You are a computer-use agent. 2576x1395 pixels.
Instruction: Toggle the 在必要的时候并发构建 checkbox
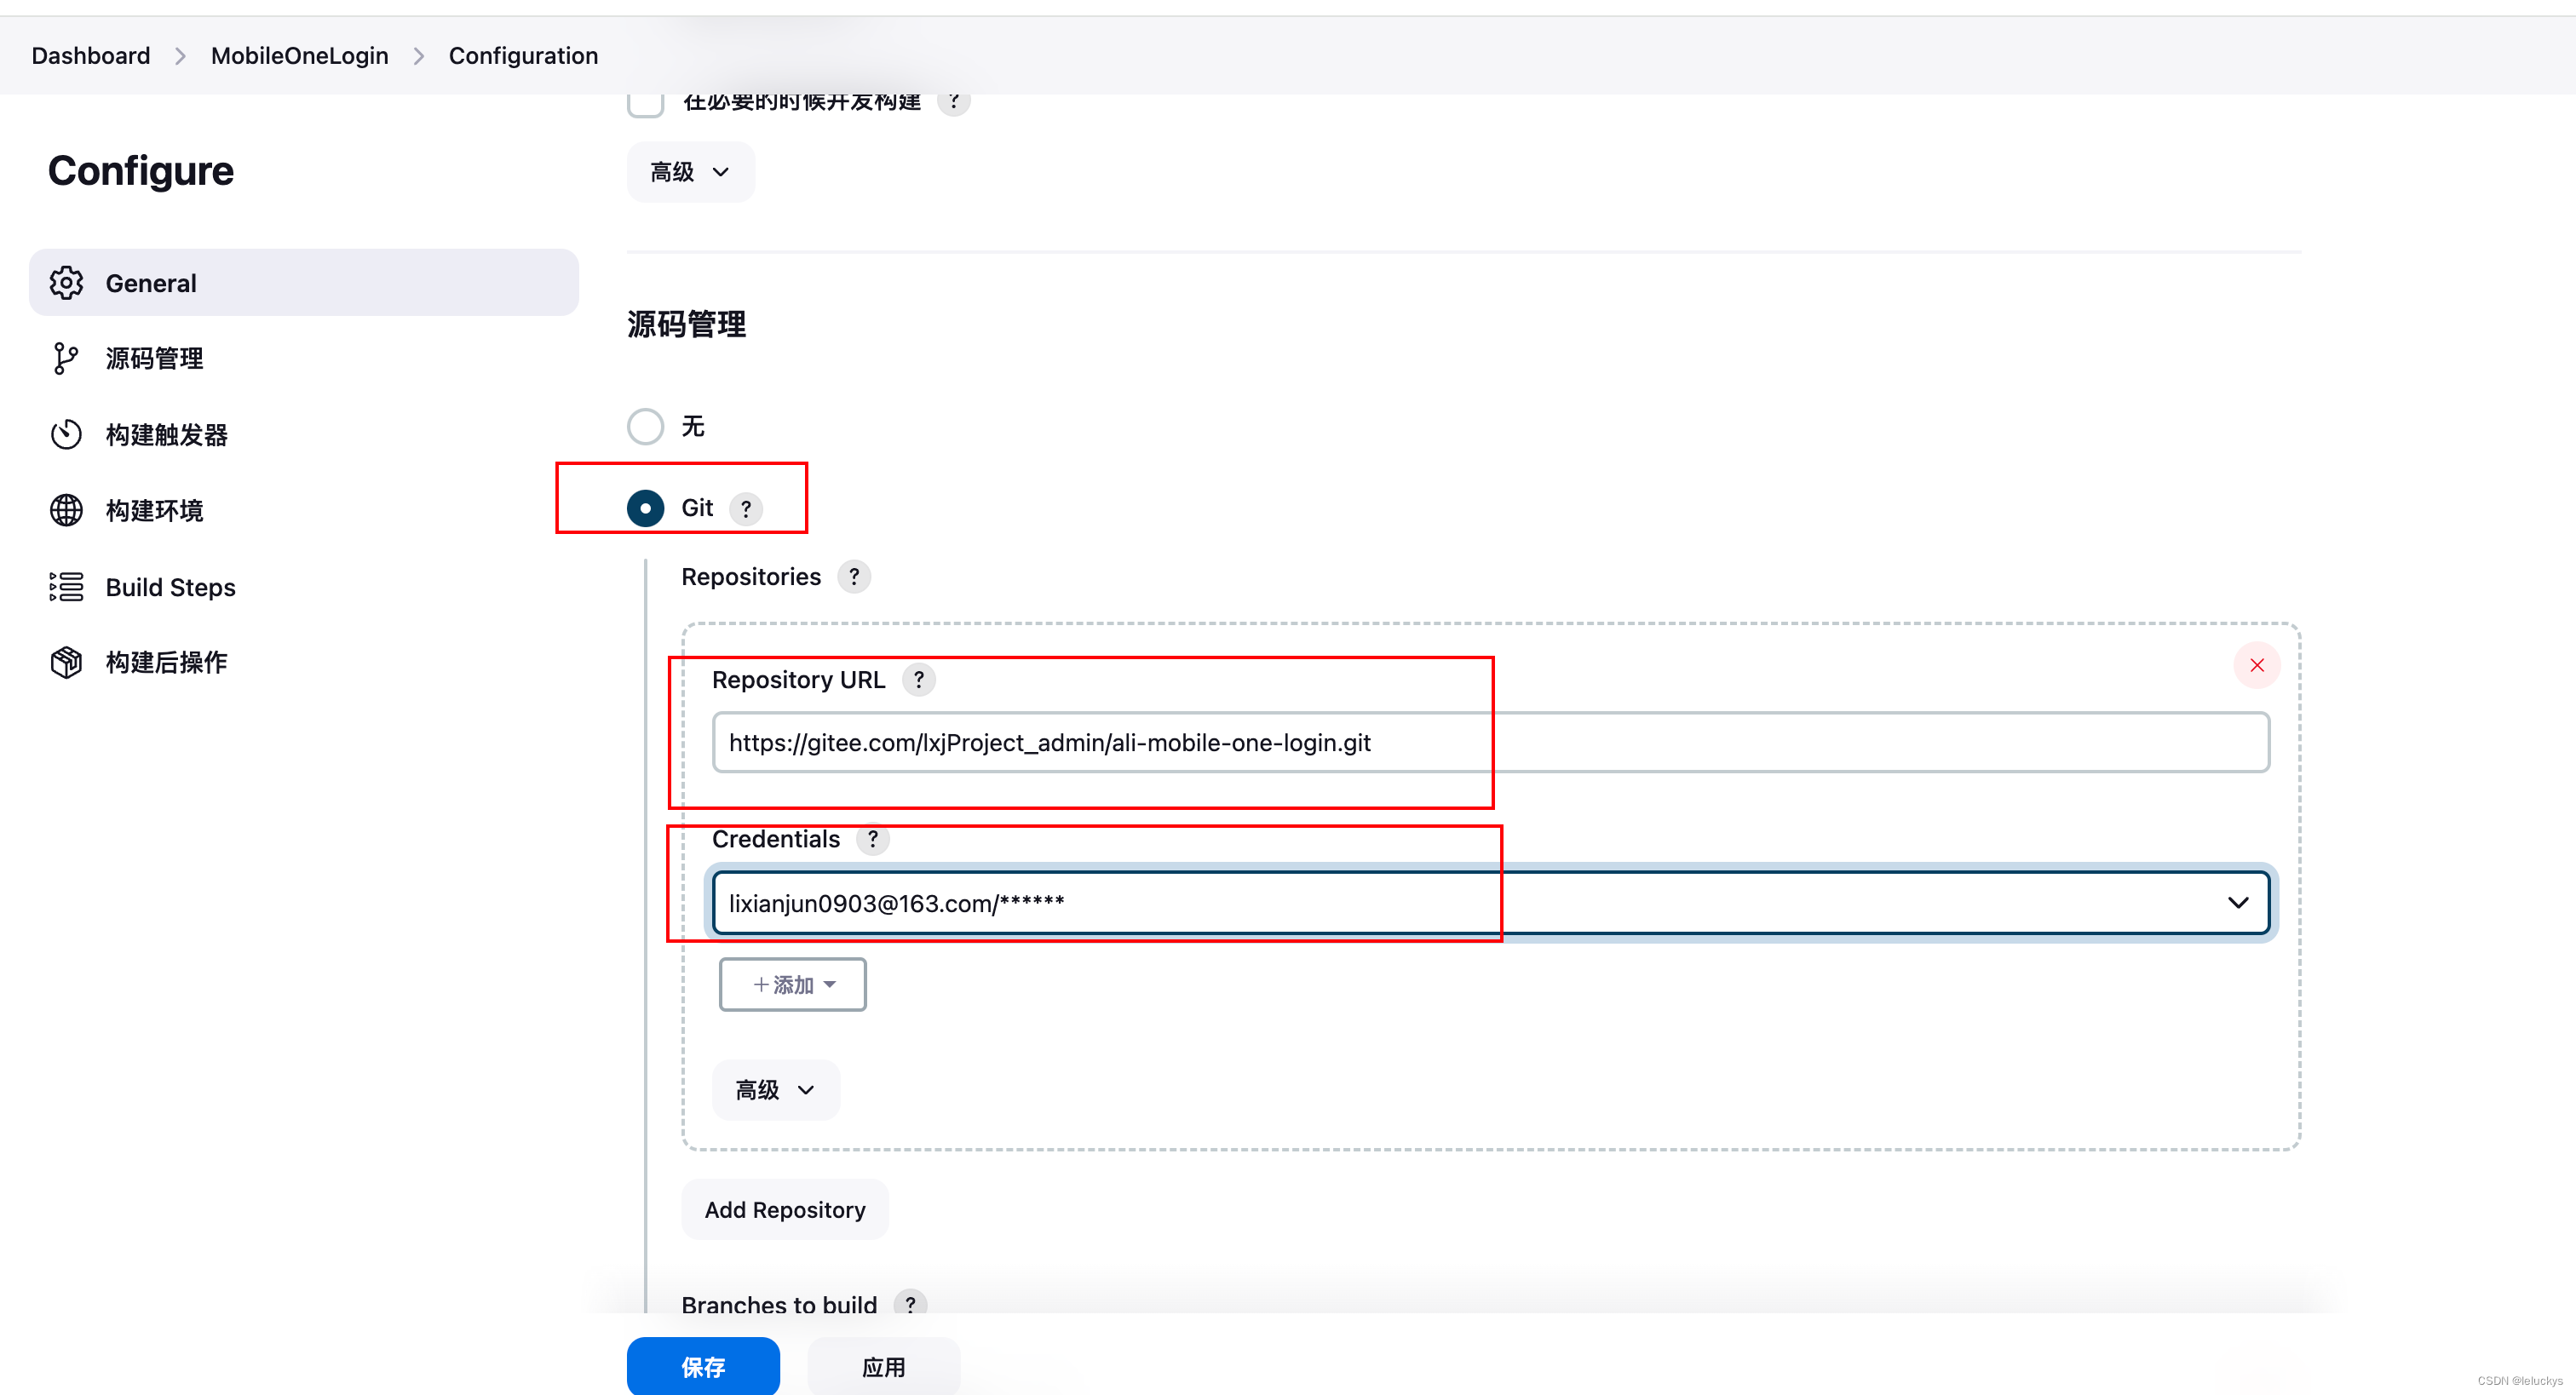645,102
